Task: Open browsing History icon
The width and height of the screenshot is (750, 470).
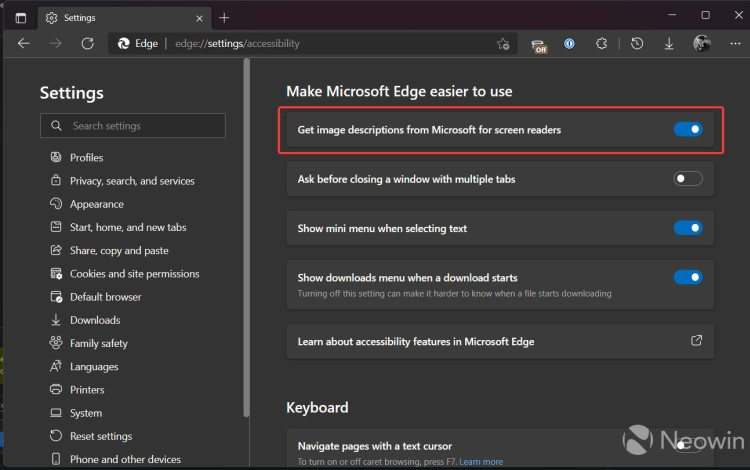Action: point(637,44)
